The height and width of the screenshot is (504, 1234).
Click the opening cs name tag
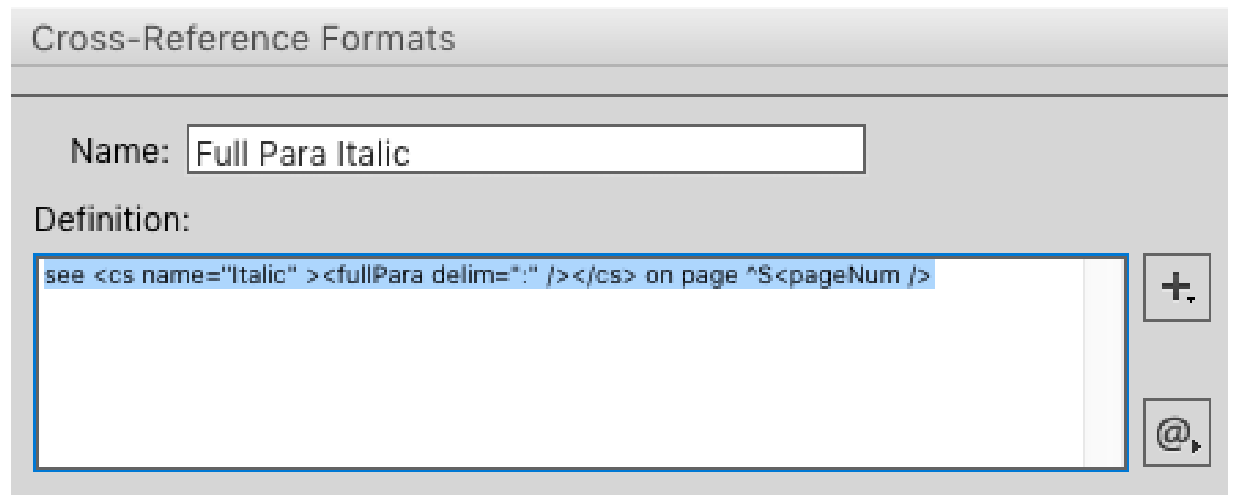(x=120, y=277)
